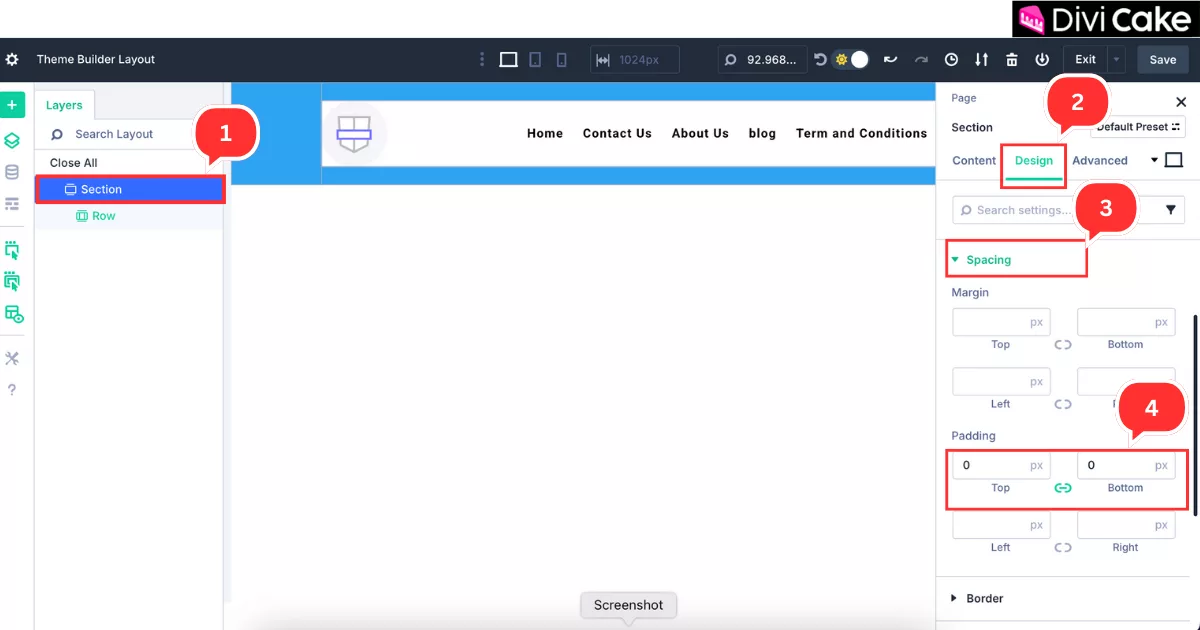
Task: Click the three-dot options icon in top bar
Action: (482, 60)
